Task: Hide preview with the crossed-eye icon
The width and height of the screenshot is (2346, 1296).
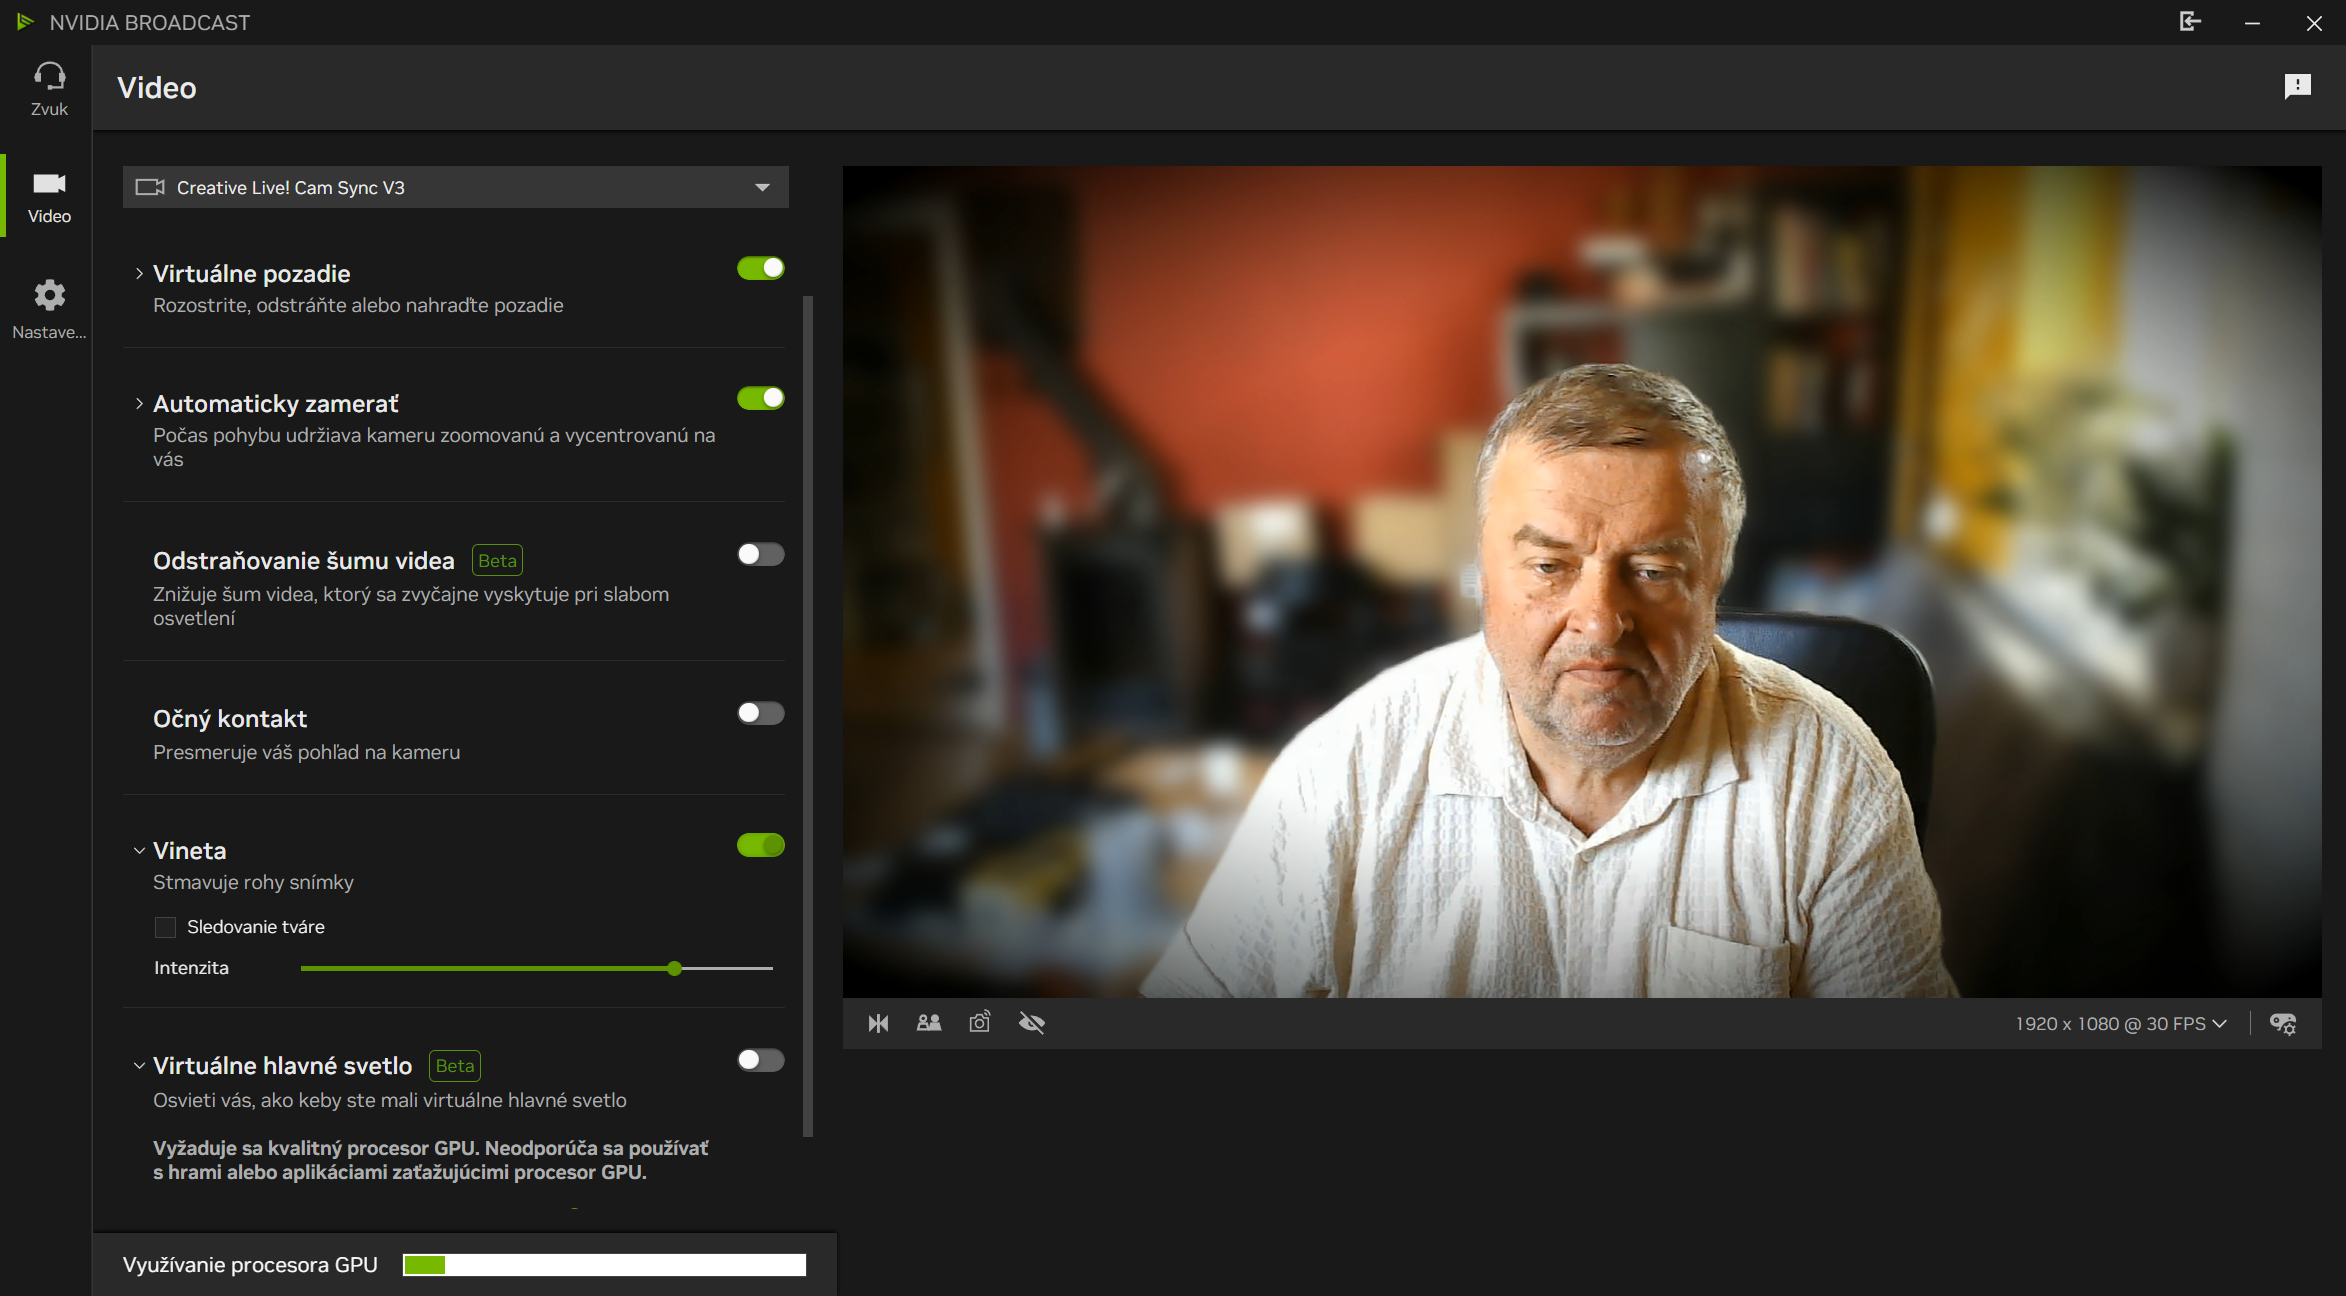Action: click(x=1032, y=1023)
